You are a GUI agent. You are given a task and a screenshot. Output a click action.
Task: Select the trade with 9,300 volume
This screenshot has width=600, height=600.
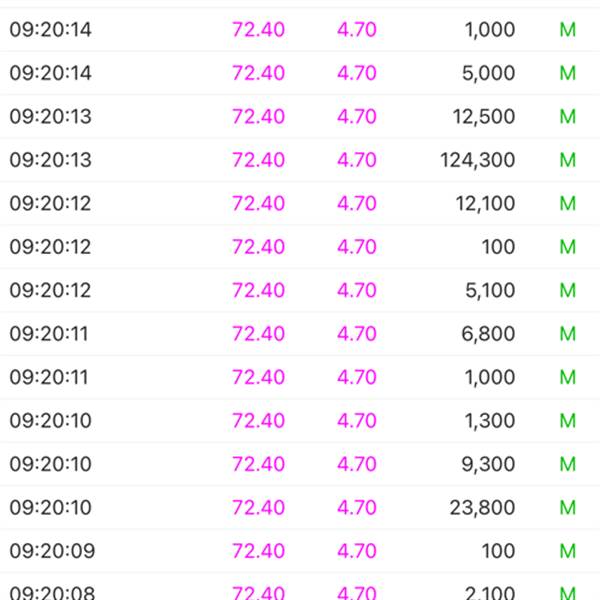click(x=488, y=464)
